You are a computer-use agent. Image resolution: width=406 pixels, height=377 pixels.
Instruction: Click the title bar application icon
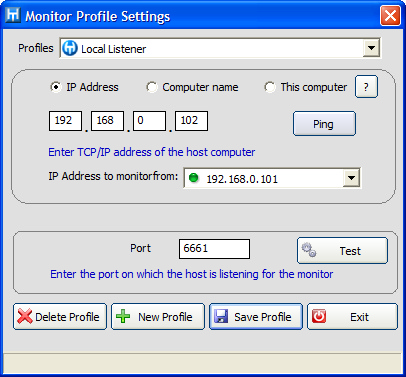click(x=13, y=15)
